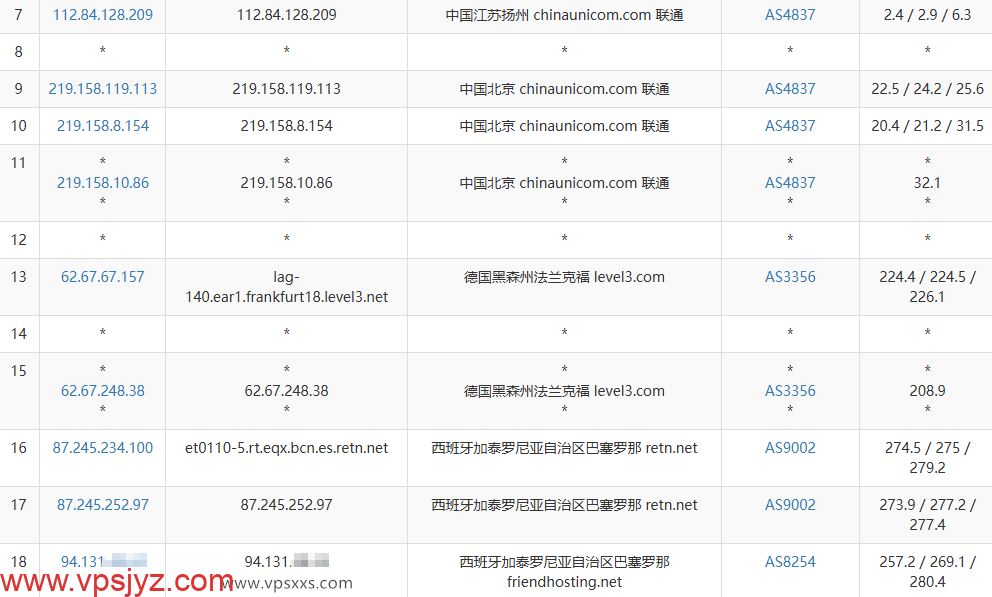Select hostname et0110-5.rt.eqx.bcn.es.retn.net
992x597 pixels.
[x=287, y=448]
